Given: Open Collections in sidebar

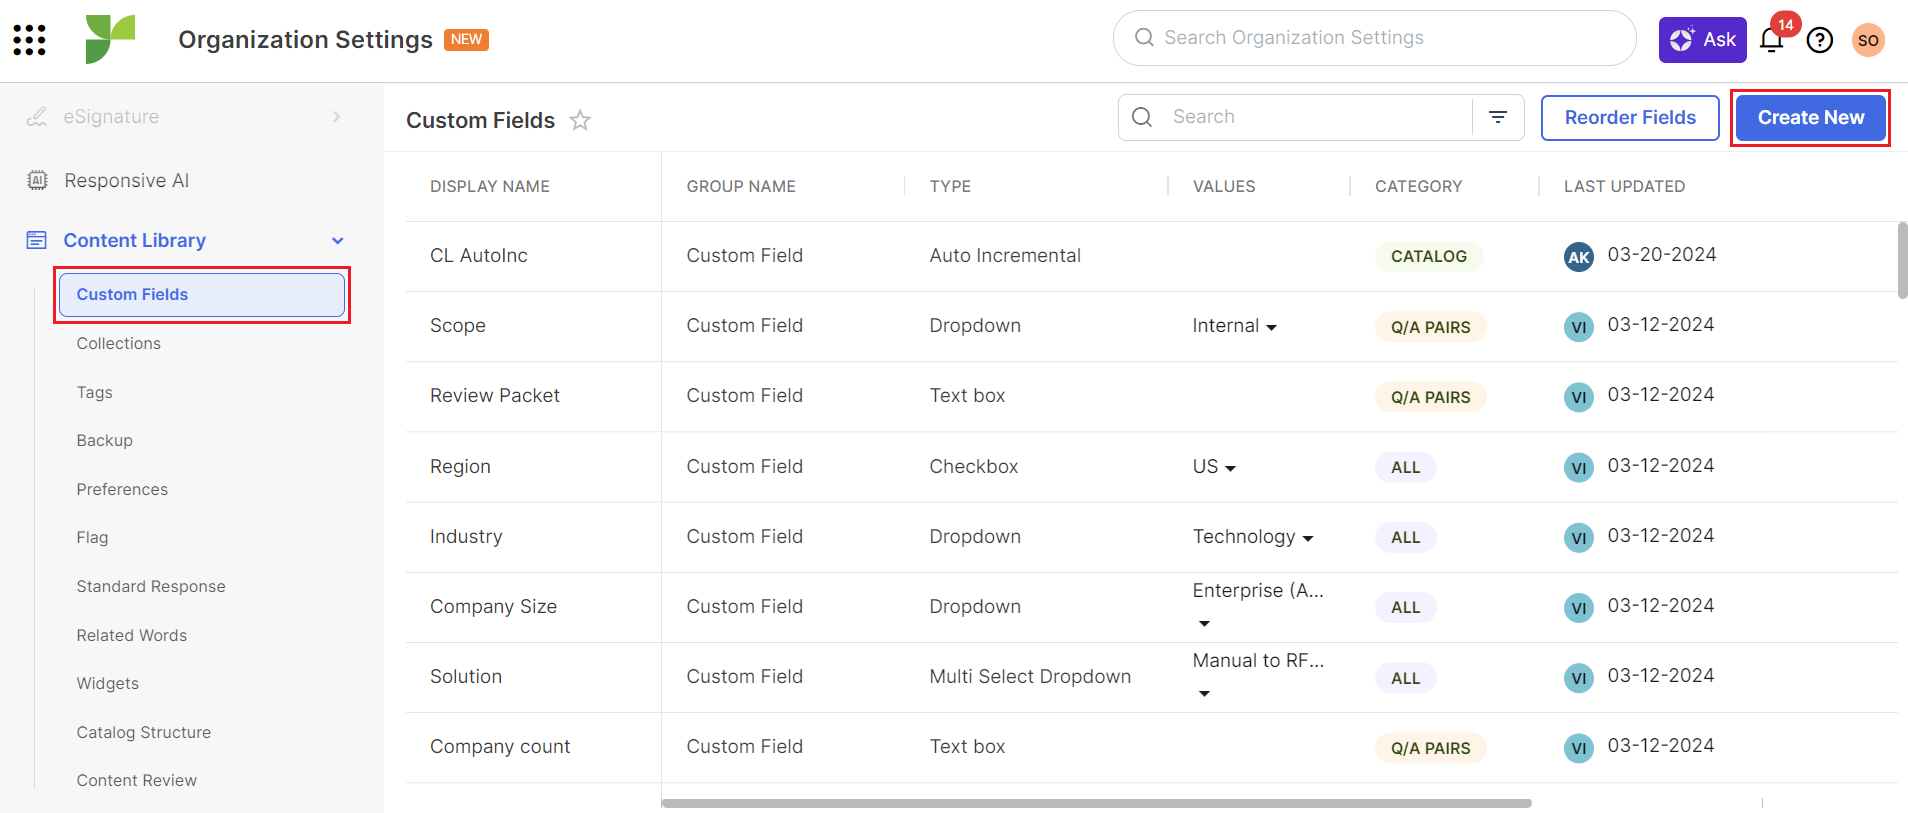Looking at the screenshot, I should (118, 343).
